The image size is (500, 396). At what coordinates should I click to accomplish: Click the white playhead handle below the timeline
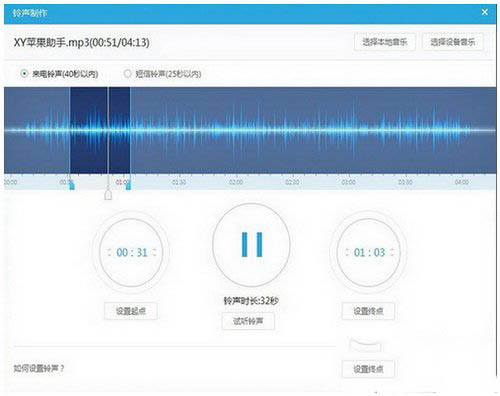click(x=108, y=195)
